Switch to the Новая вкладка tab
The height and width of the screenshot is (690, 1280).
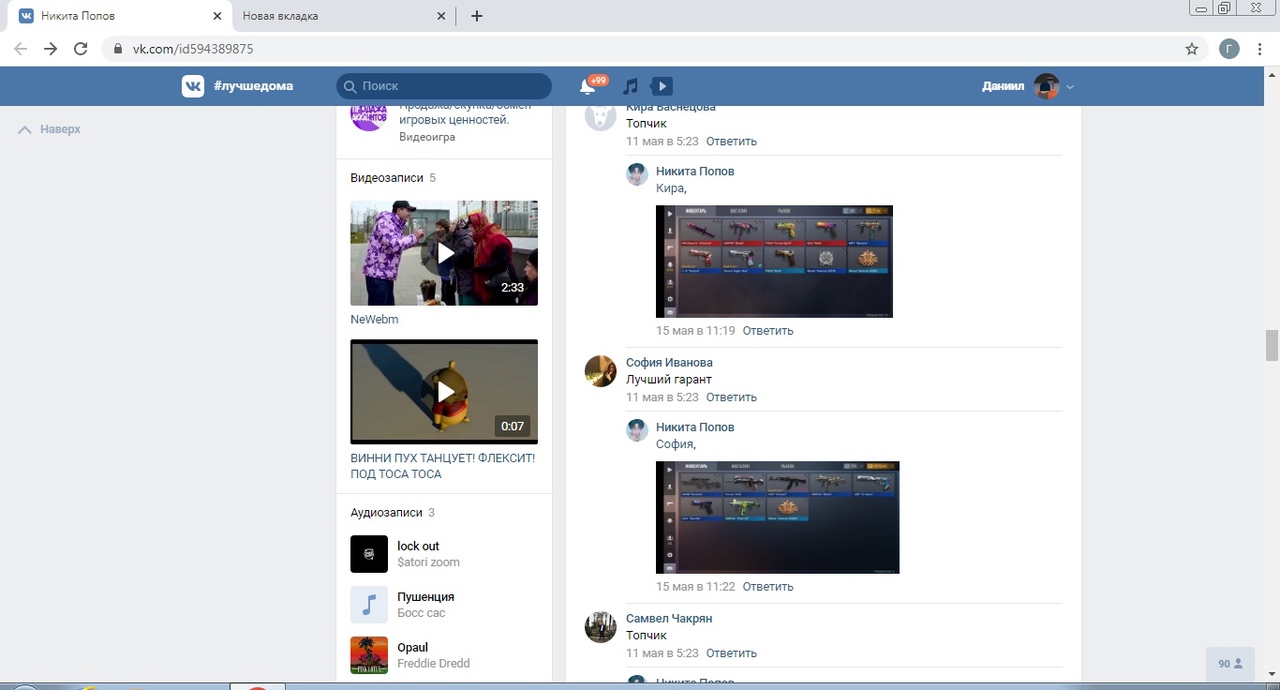pyautogui.click(x=330, y=16)
